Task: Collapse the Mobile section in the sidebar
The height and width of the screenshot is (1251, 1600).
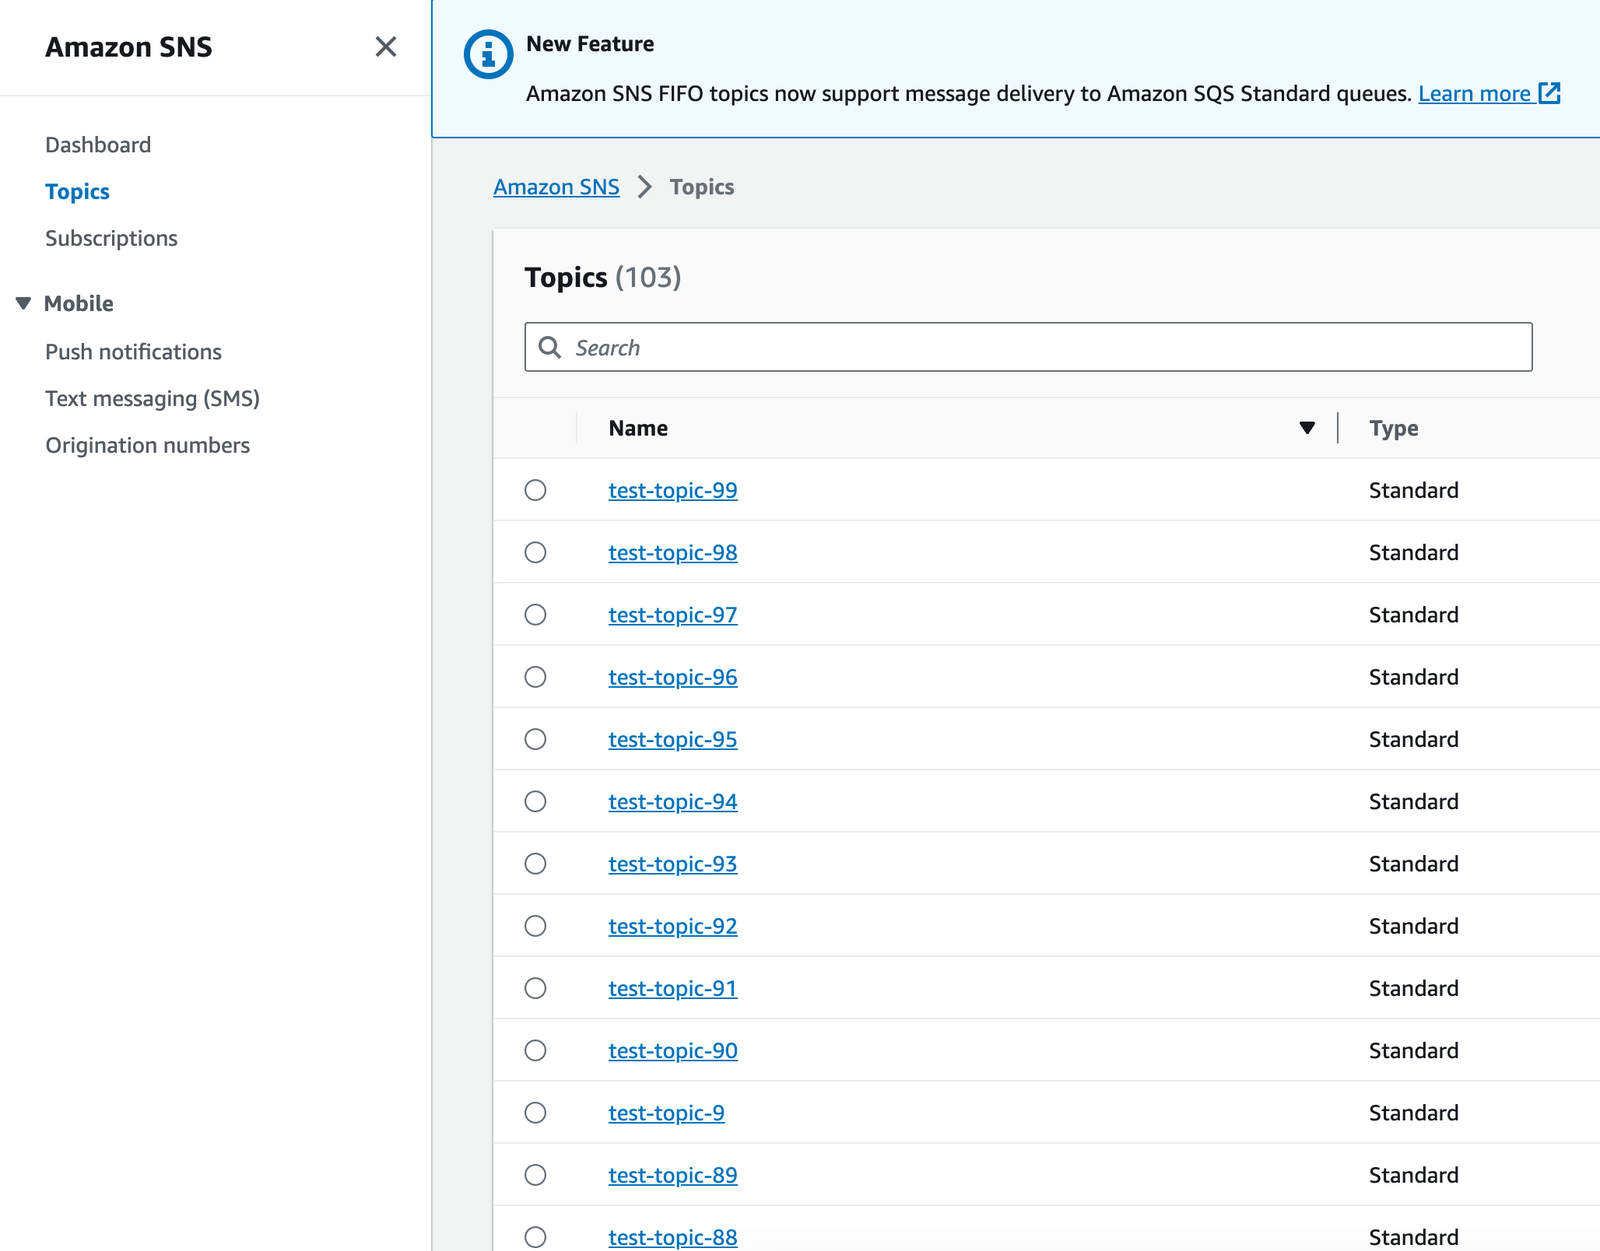Action: pyautogui.click(x=22, y=303)
